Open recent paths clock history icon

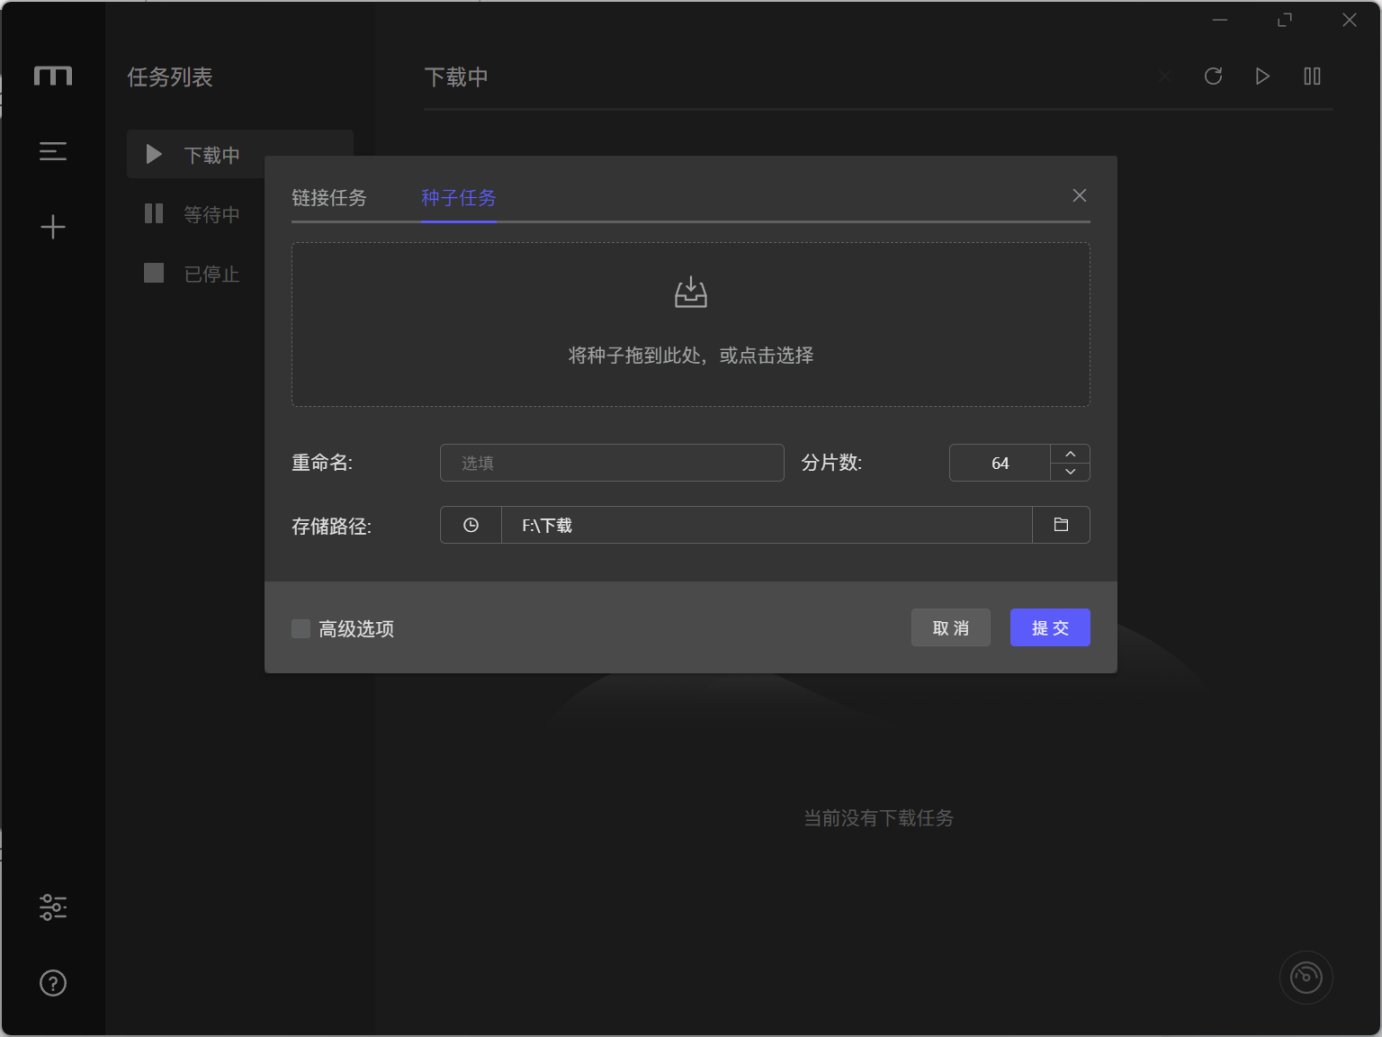[471, 525]
